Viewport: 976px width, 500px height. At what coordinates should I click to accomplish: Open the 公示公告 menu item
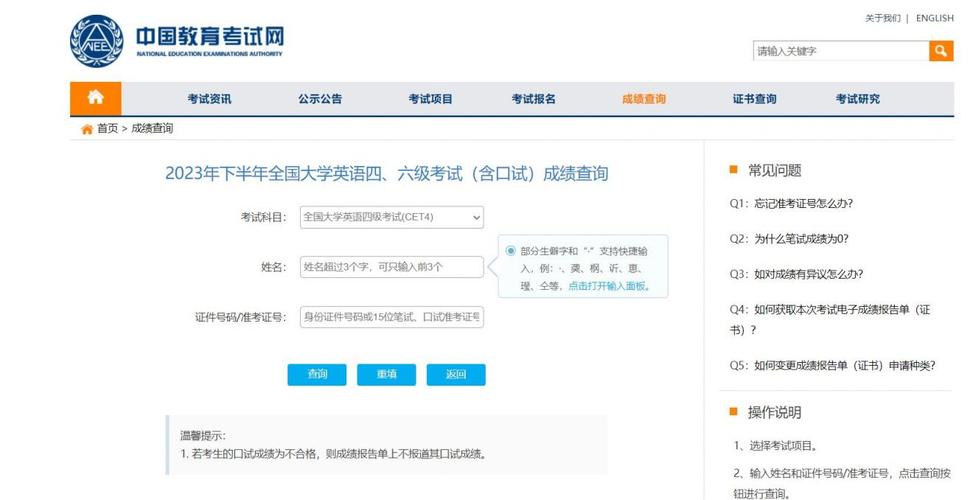click(x=320, y=99)
